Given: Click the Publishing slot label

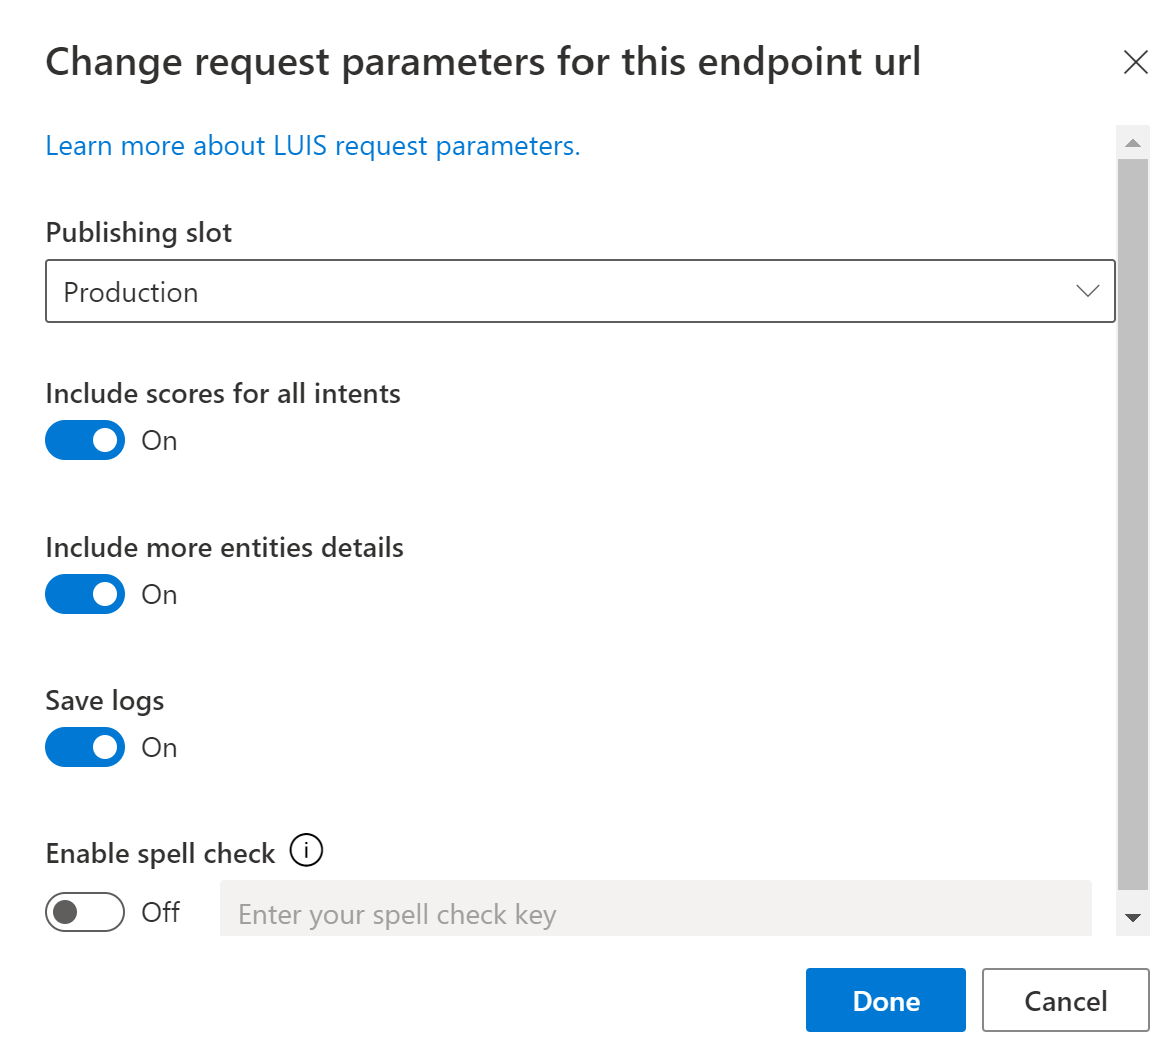Looking at the screenshot, I should click(x=139, y=233).
